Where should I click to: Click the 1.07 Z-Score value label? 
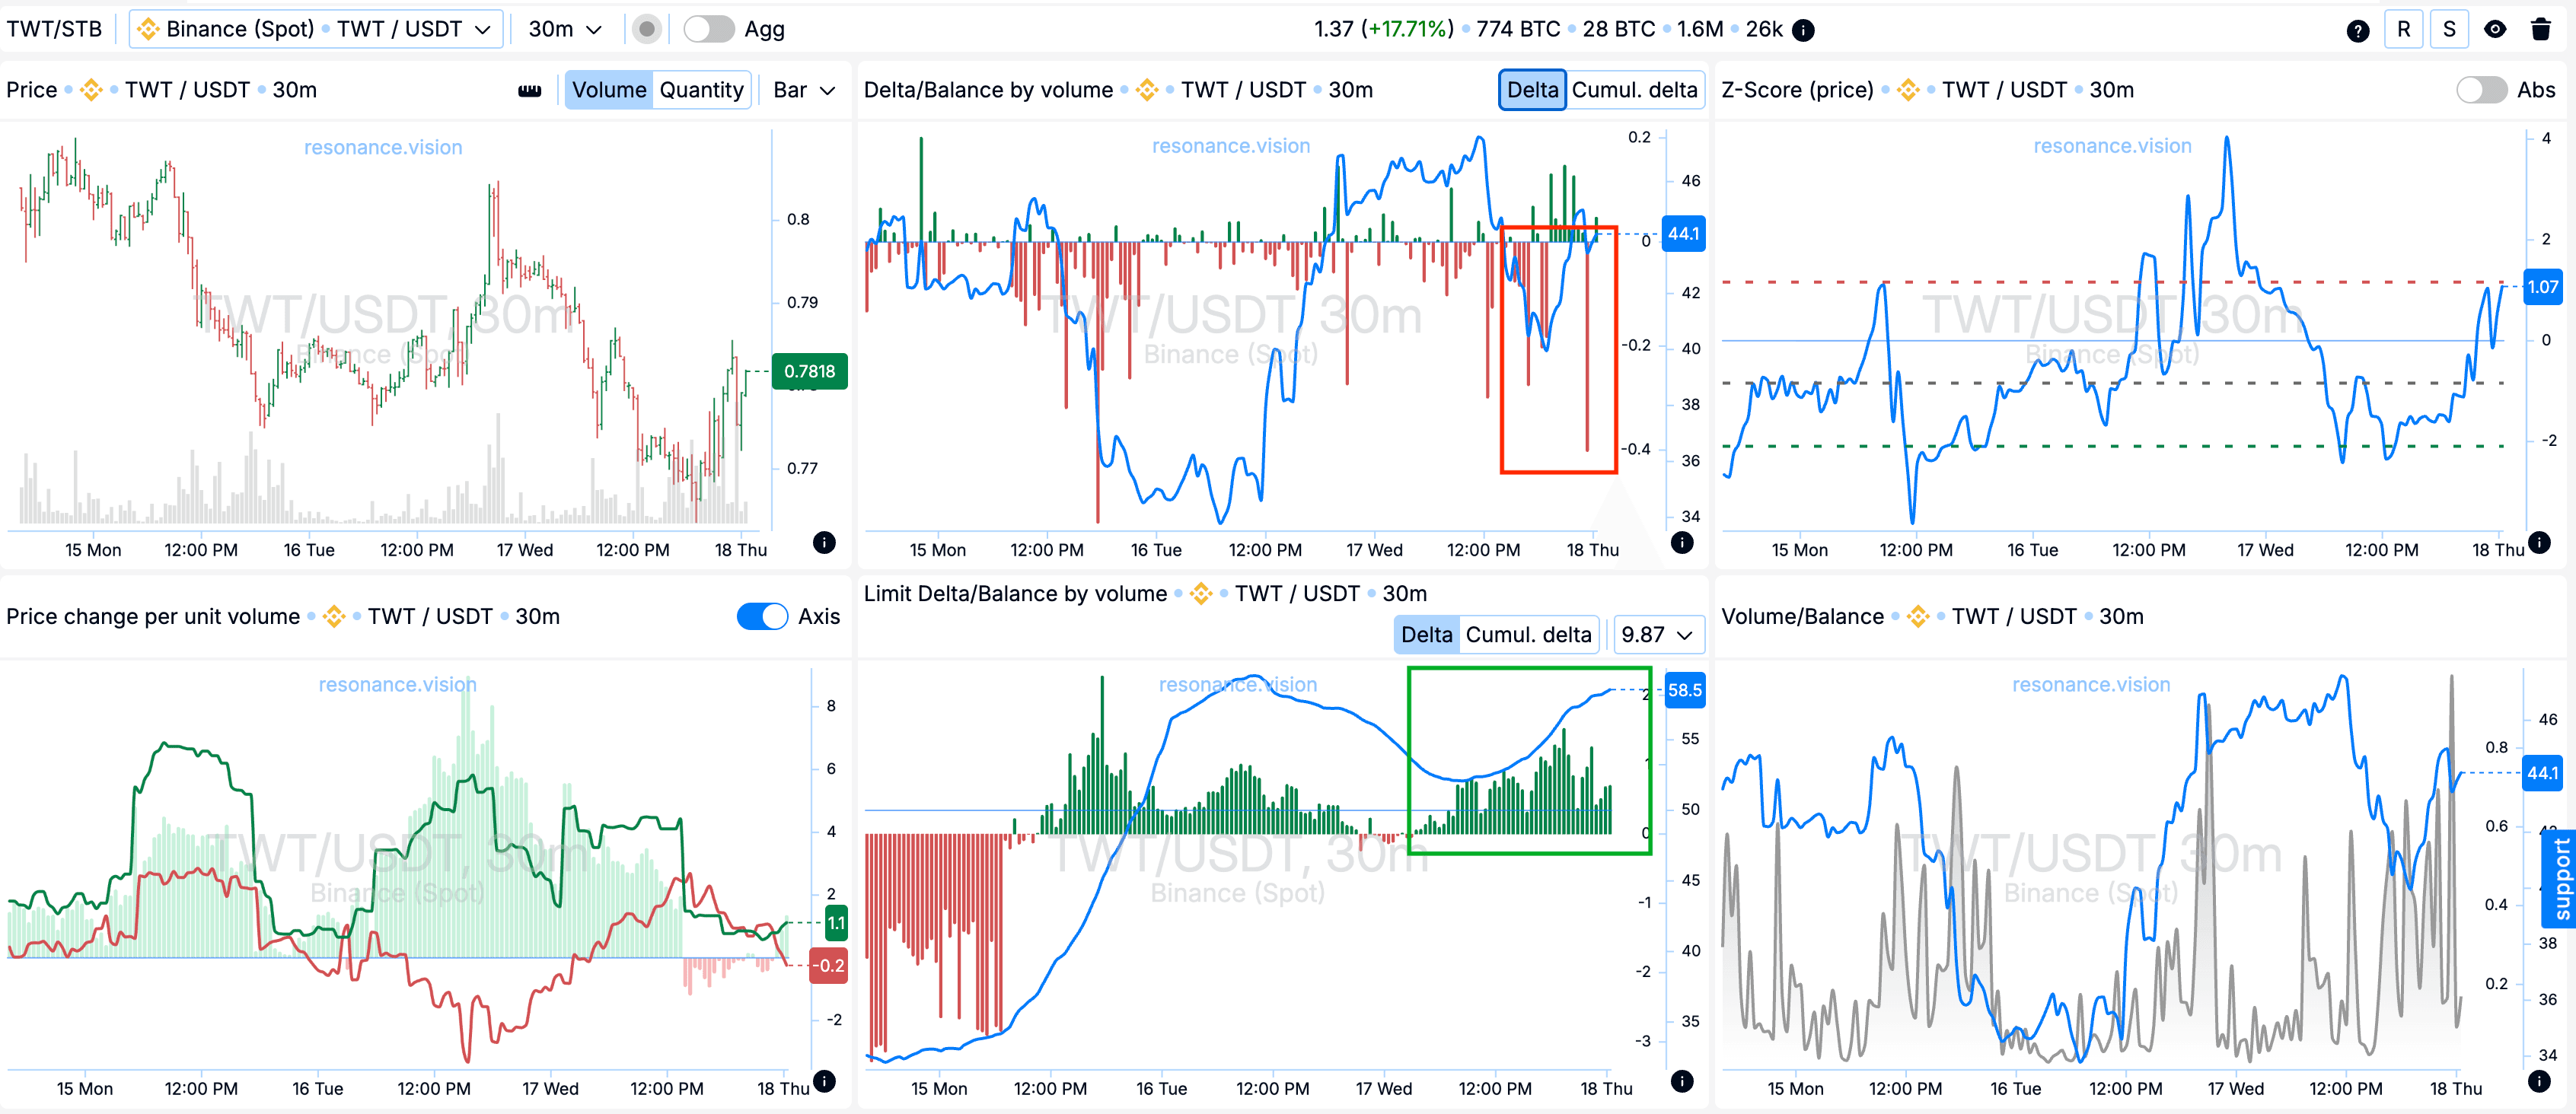pyautogui.click(x=2542, y=287)
